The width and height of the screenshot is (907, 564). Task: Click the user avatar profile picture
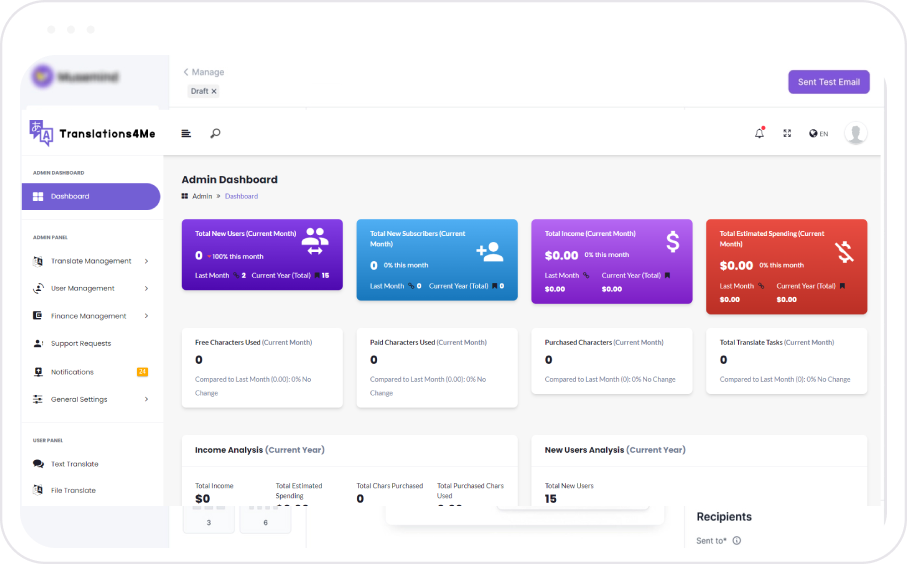tap(855, 133)
